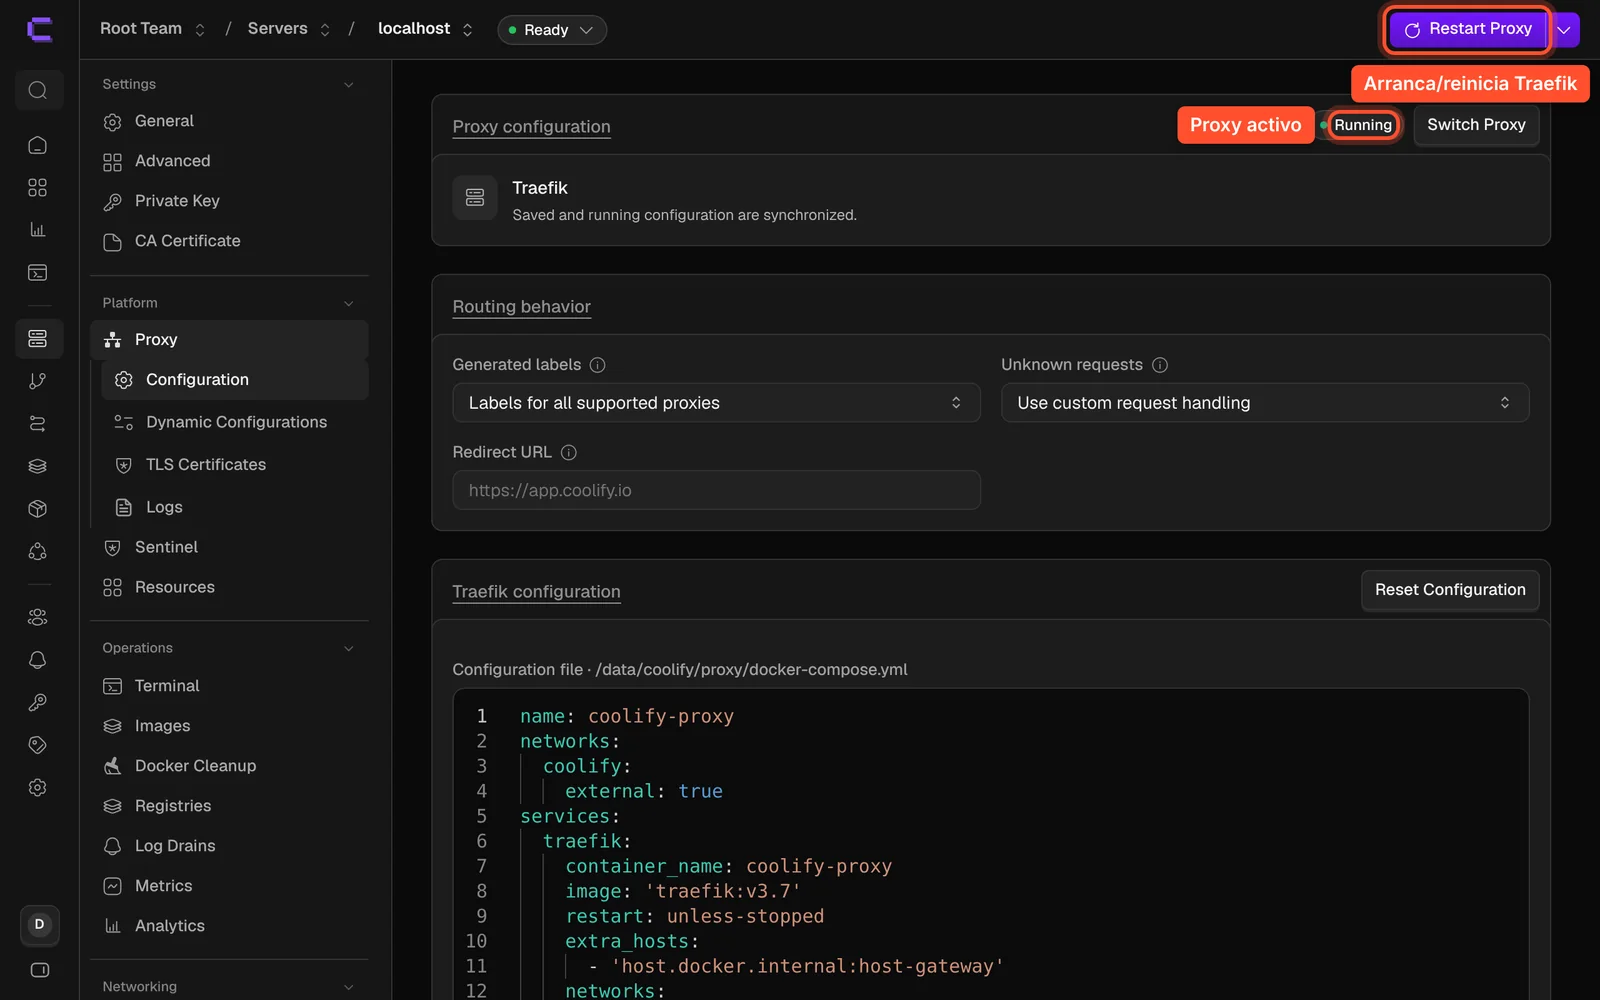Open the cube package icon in rail

click(x=38, y=509)
